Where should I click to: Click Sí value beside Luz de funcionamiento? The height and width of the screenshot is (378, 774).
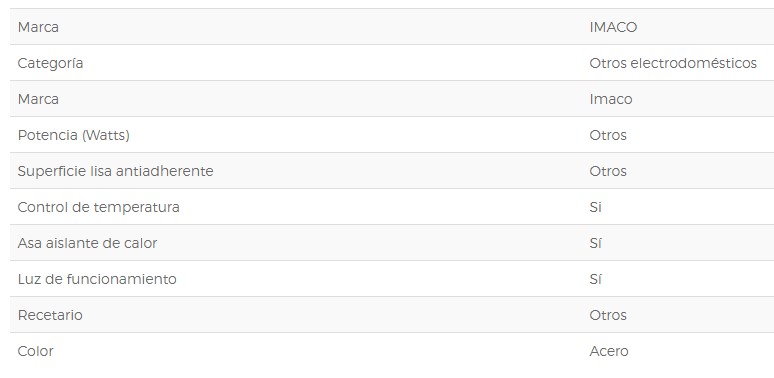(x=595, y=279)
